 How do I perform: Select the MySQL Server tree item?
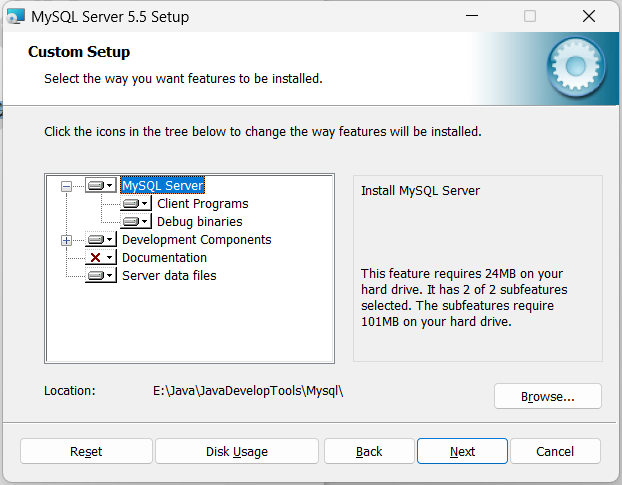[163, 186]
